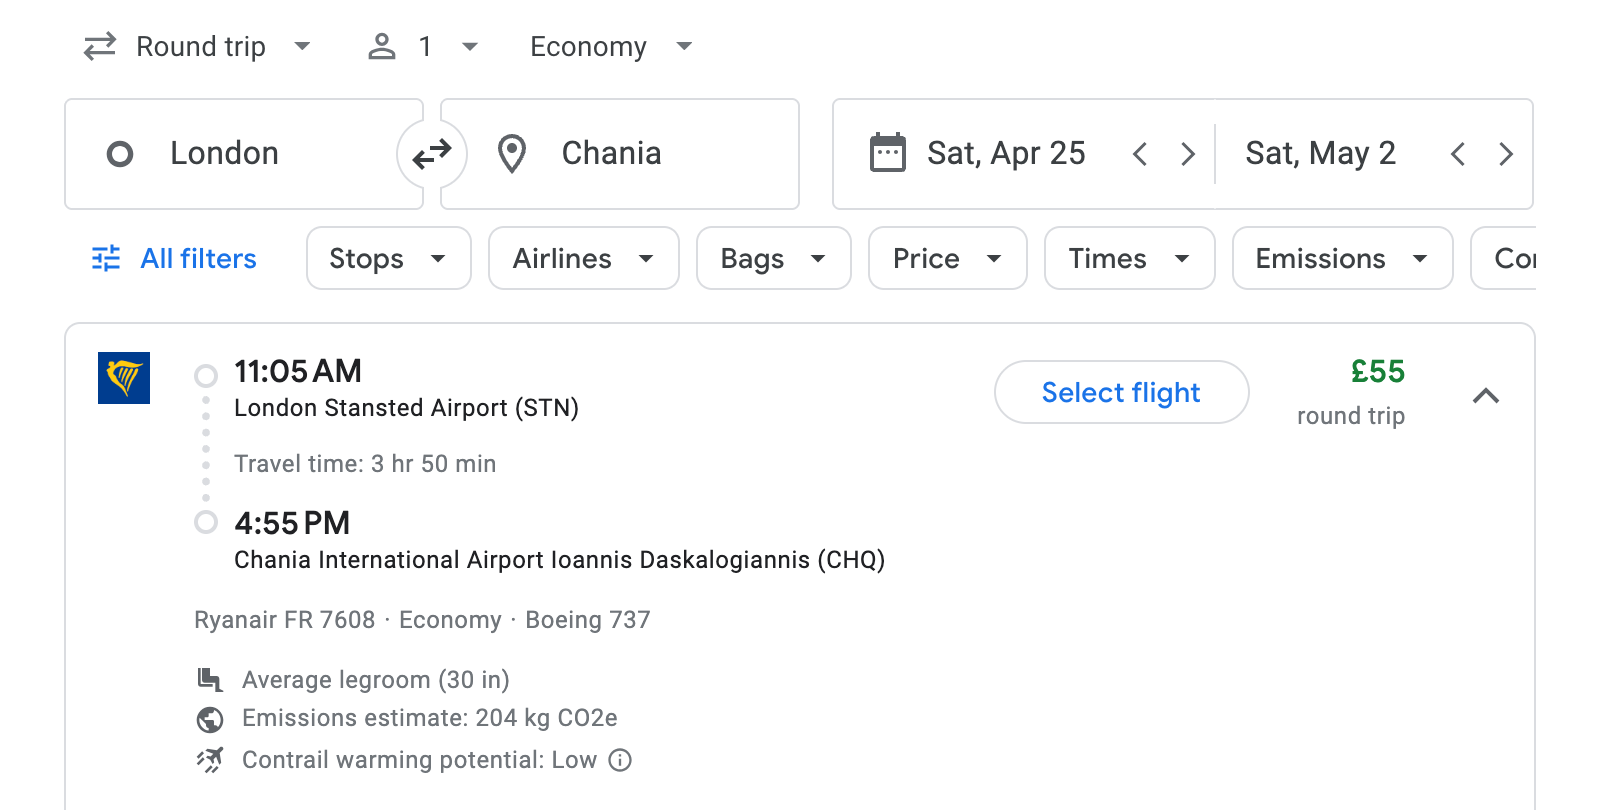Click the All filters sliders icon
Image resolution: width=1600 pixels, height=810 pixels.
tap(106, 258)
